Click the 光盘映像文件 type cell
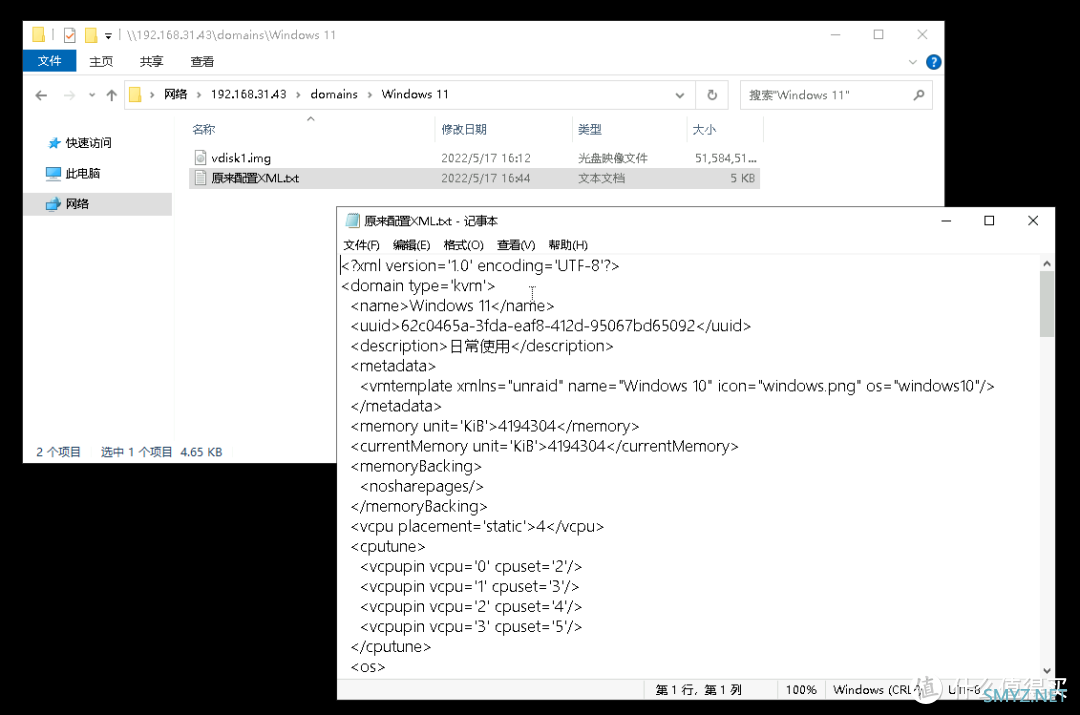The height and width of the screenshot is (715, 1080). 612,158
